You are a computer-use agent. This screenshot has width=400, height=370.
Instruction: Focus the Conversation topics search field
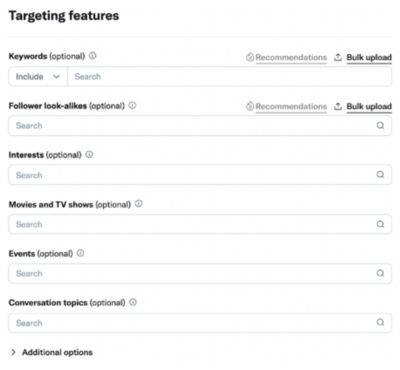pos(200,323)
